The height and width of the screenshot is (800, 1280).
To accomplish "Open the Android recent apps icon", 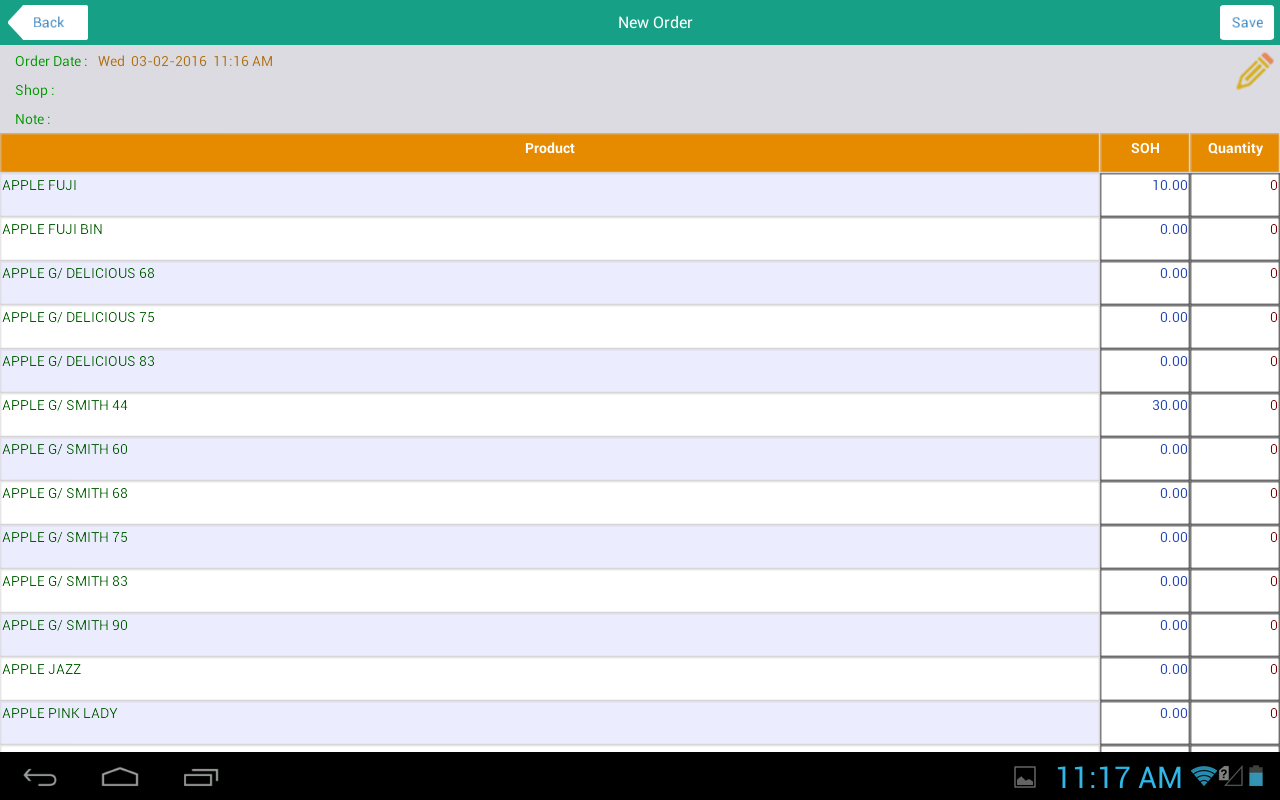I will [x=201, y=777].
